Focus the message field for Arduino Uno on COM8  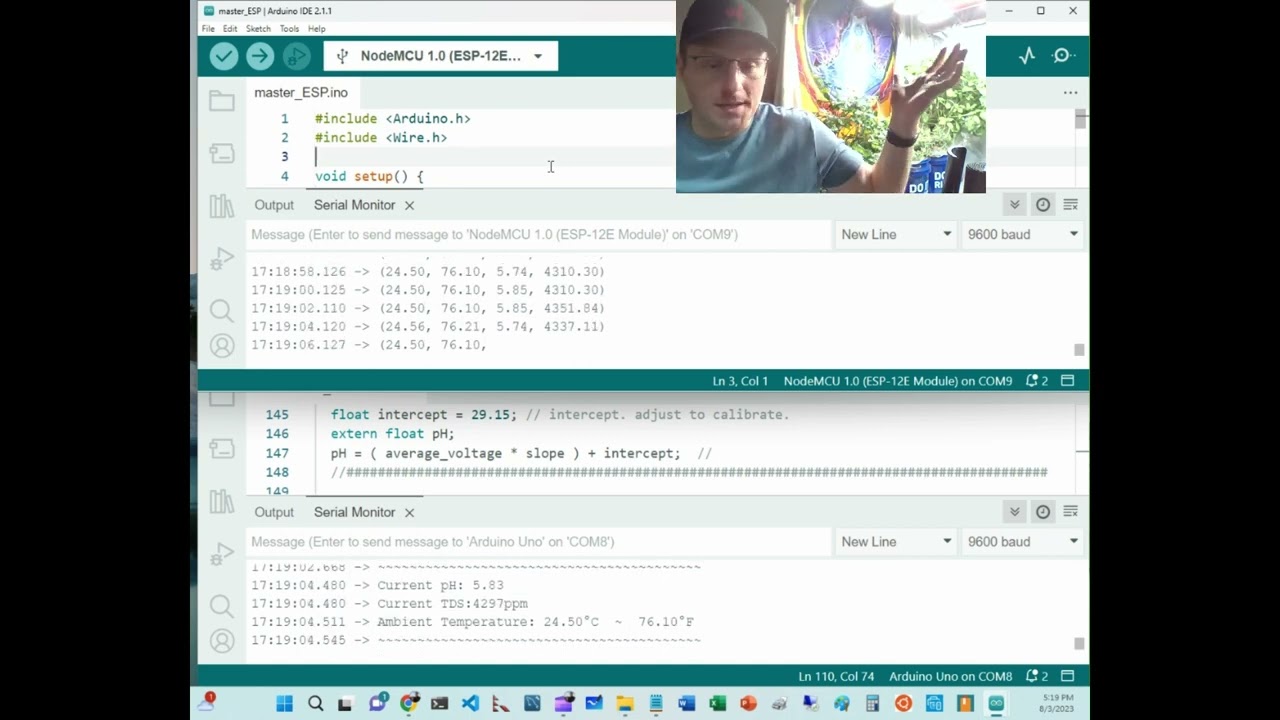click(539, 541)
